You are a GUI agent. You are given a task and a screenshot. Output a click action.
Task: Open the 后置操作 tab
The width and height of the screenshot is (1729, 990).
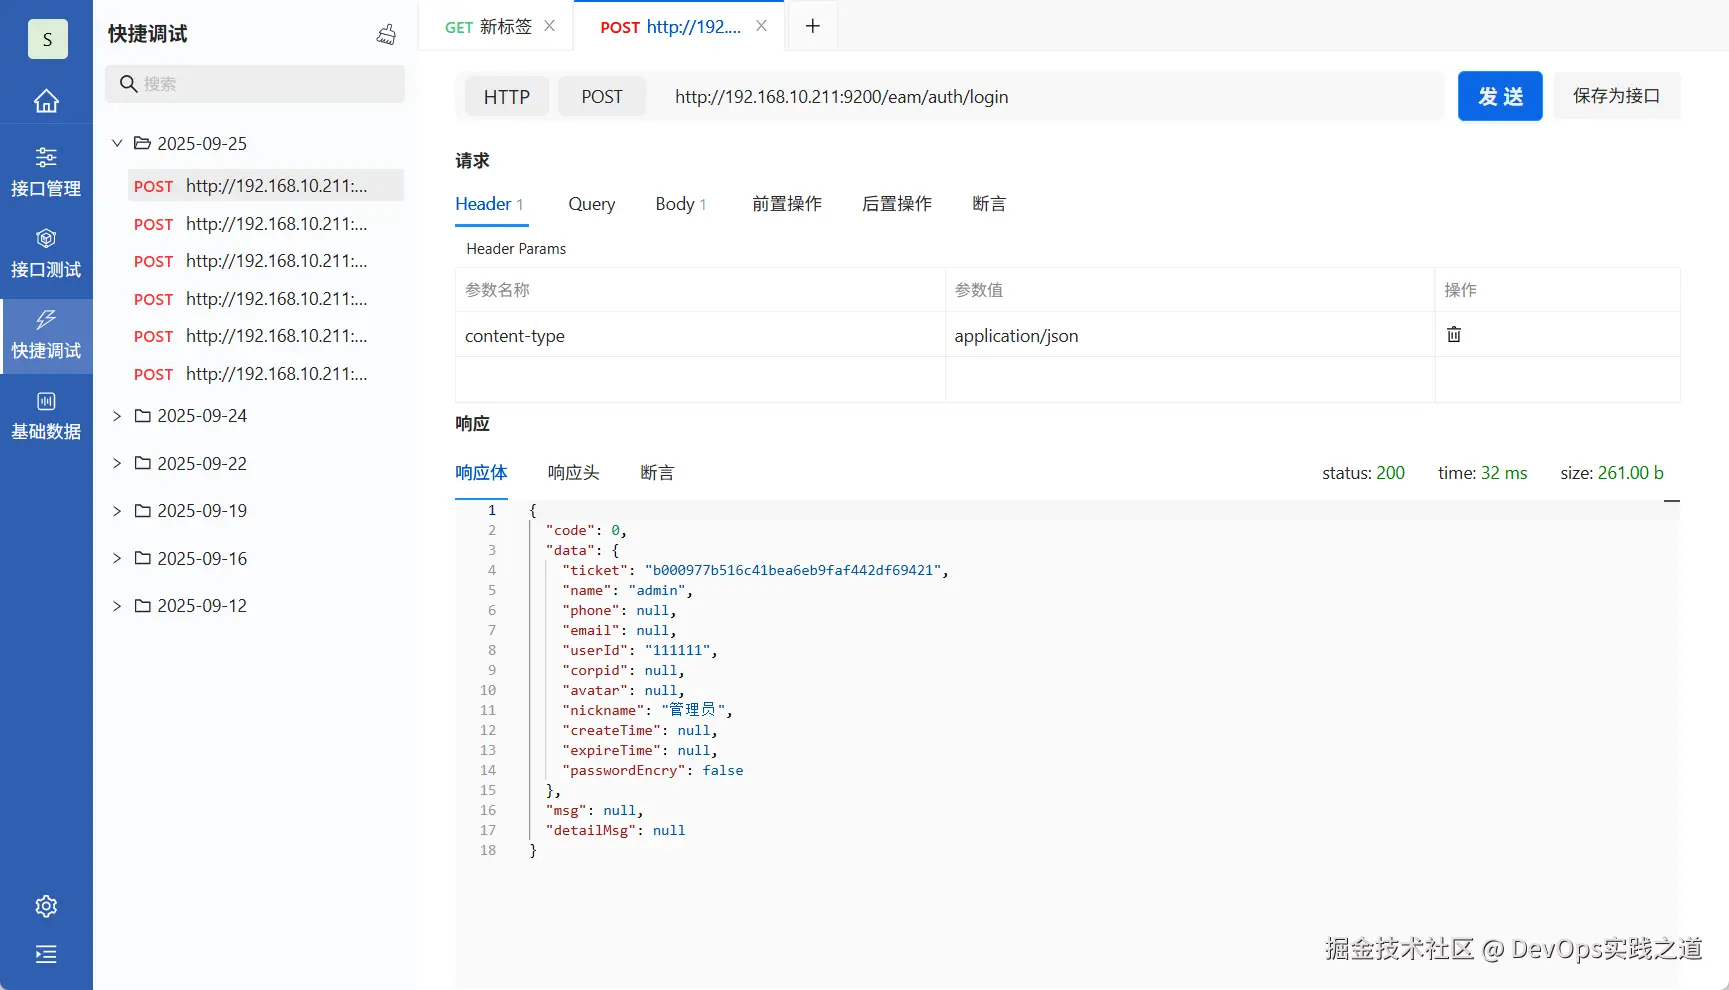click(897, 204)
